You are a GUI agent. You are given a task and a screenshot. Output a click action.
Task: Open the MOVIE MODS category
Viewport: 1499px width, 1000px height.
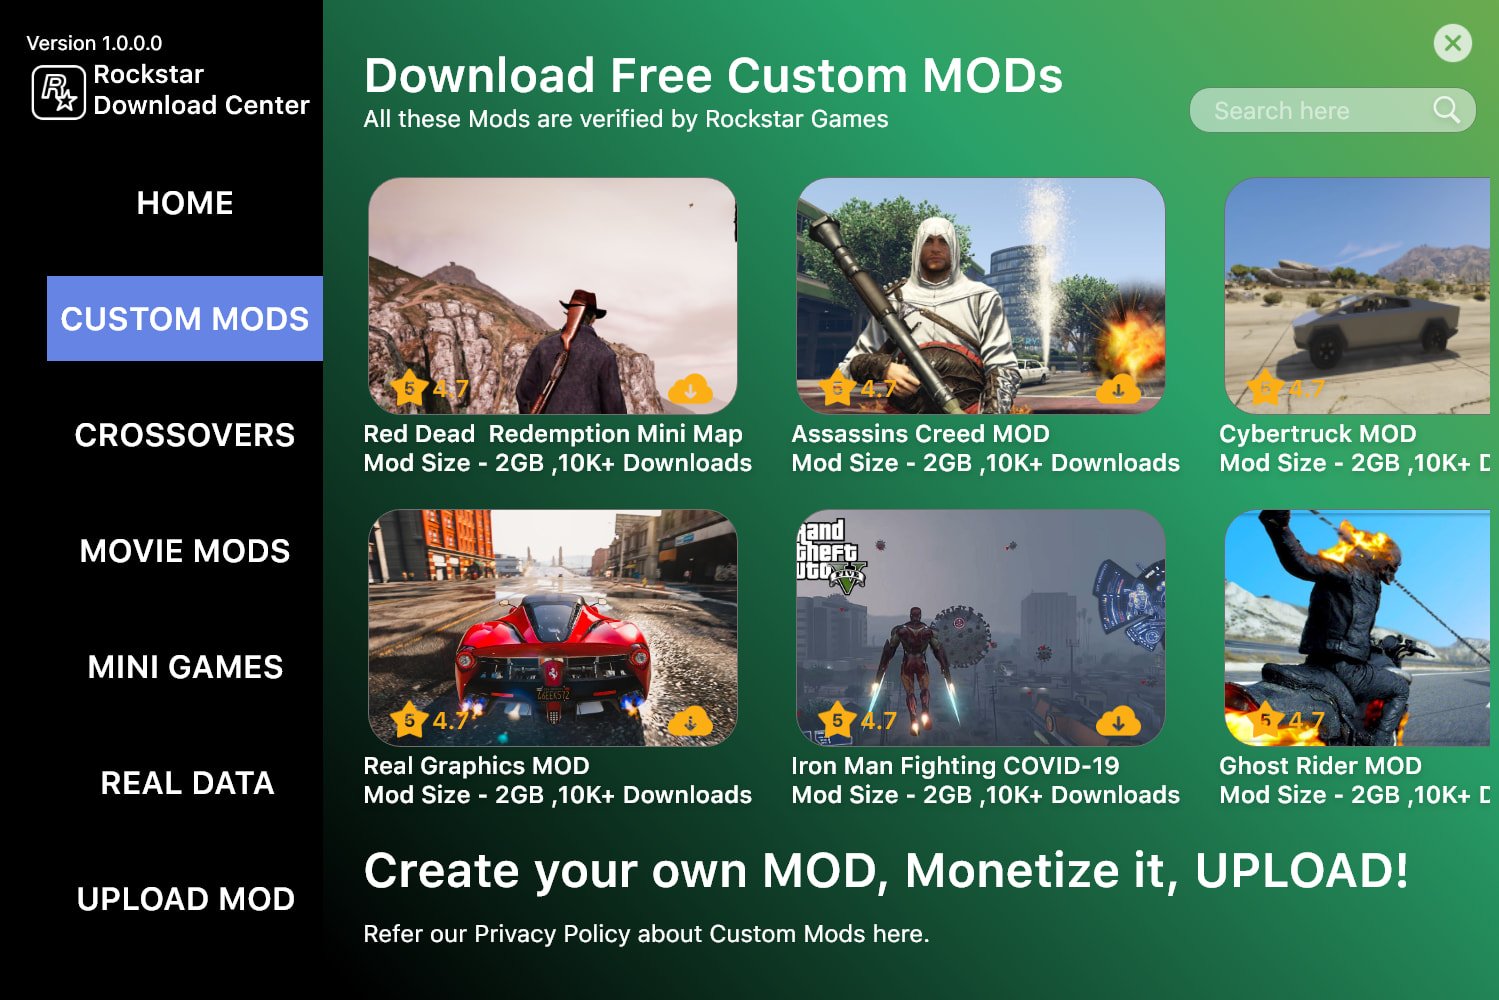pyautogui.click(x=185, y=551)
